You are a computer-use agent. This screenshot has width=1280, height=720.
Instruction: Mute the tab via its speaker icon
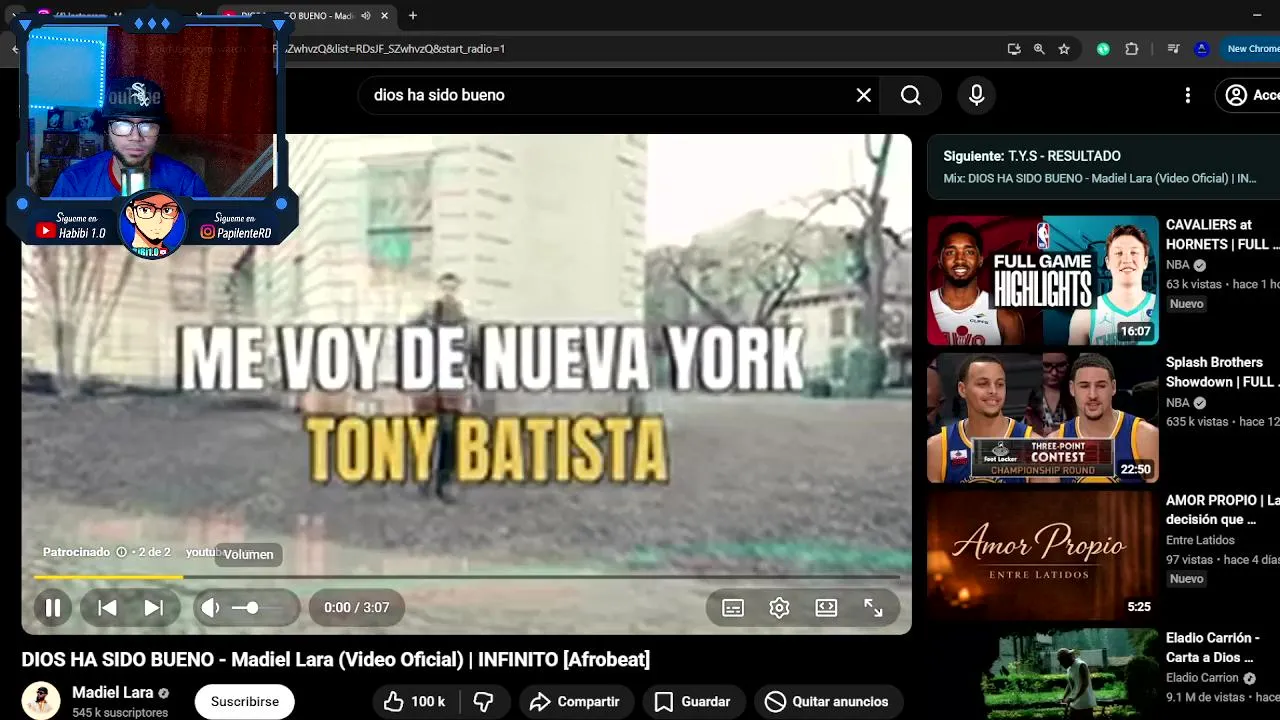pyautogui.click(x=366, y=15)
